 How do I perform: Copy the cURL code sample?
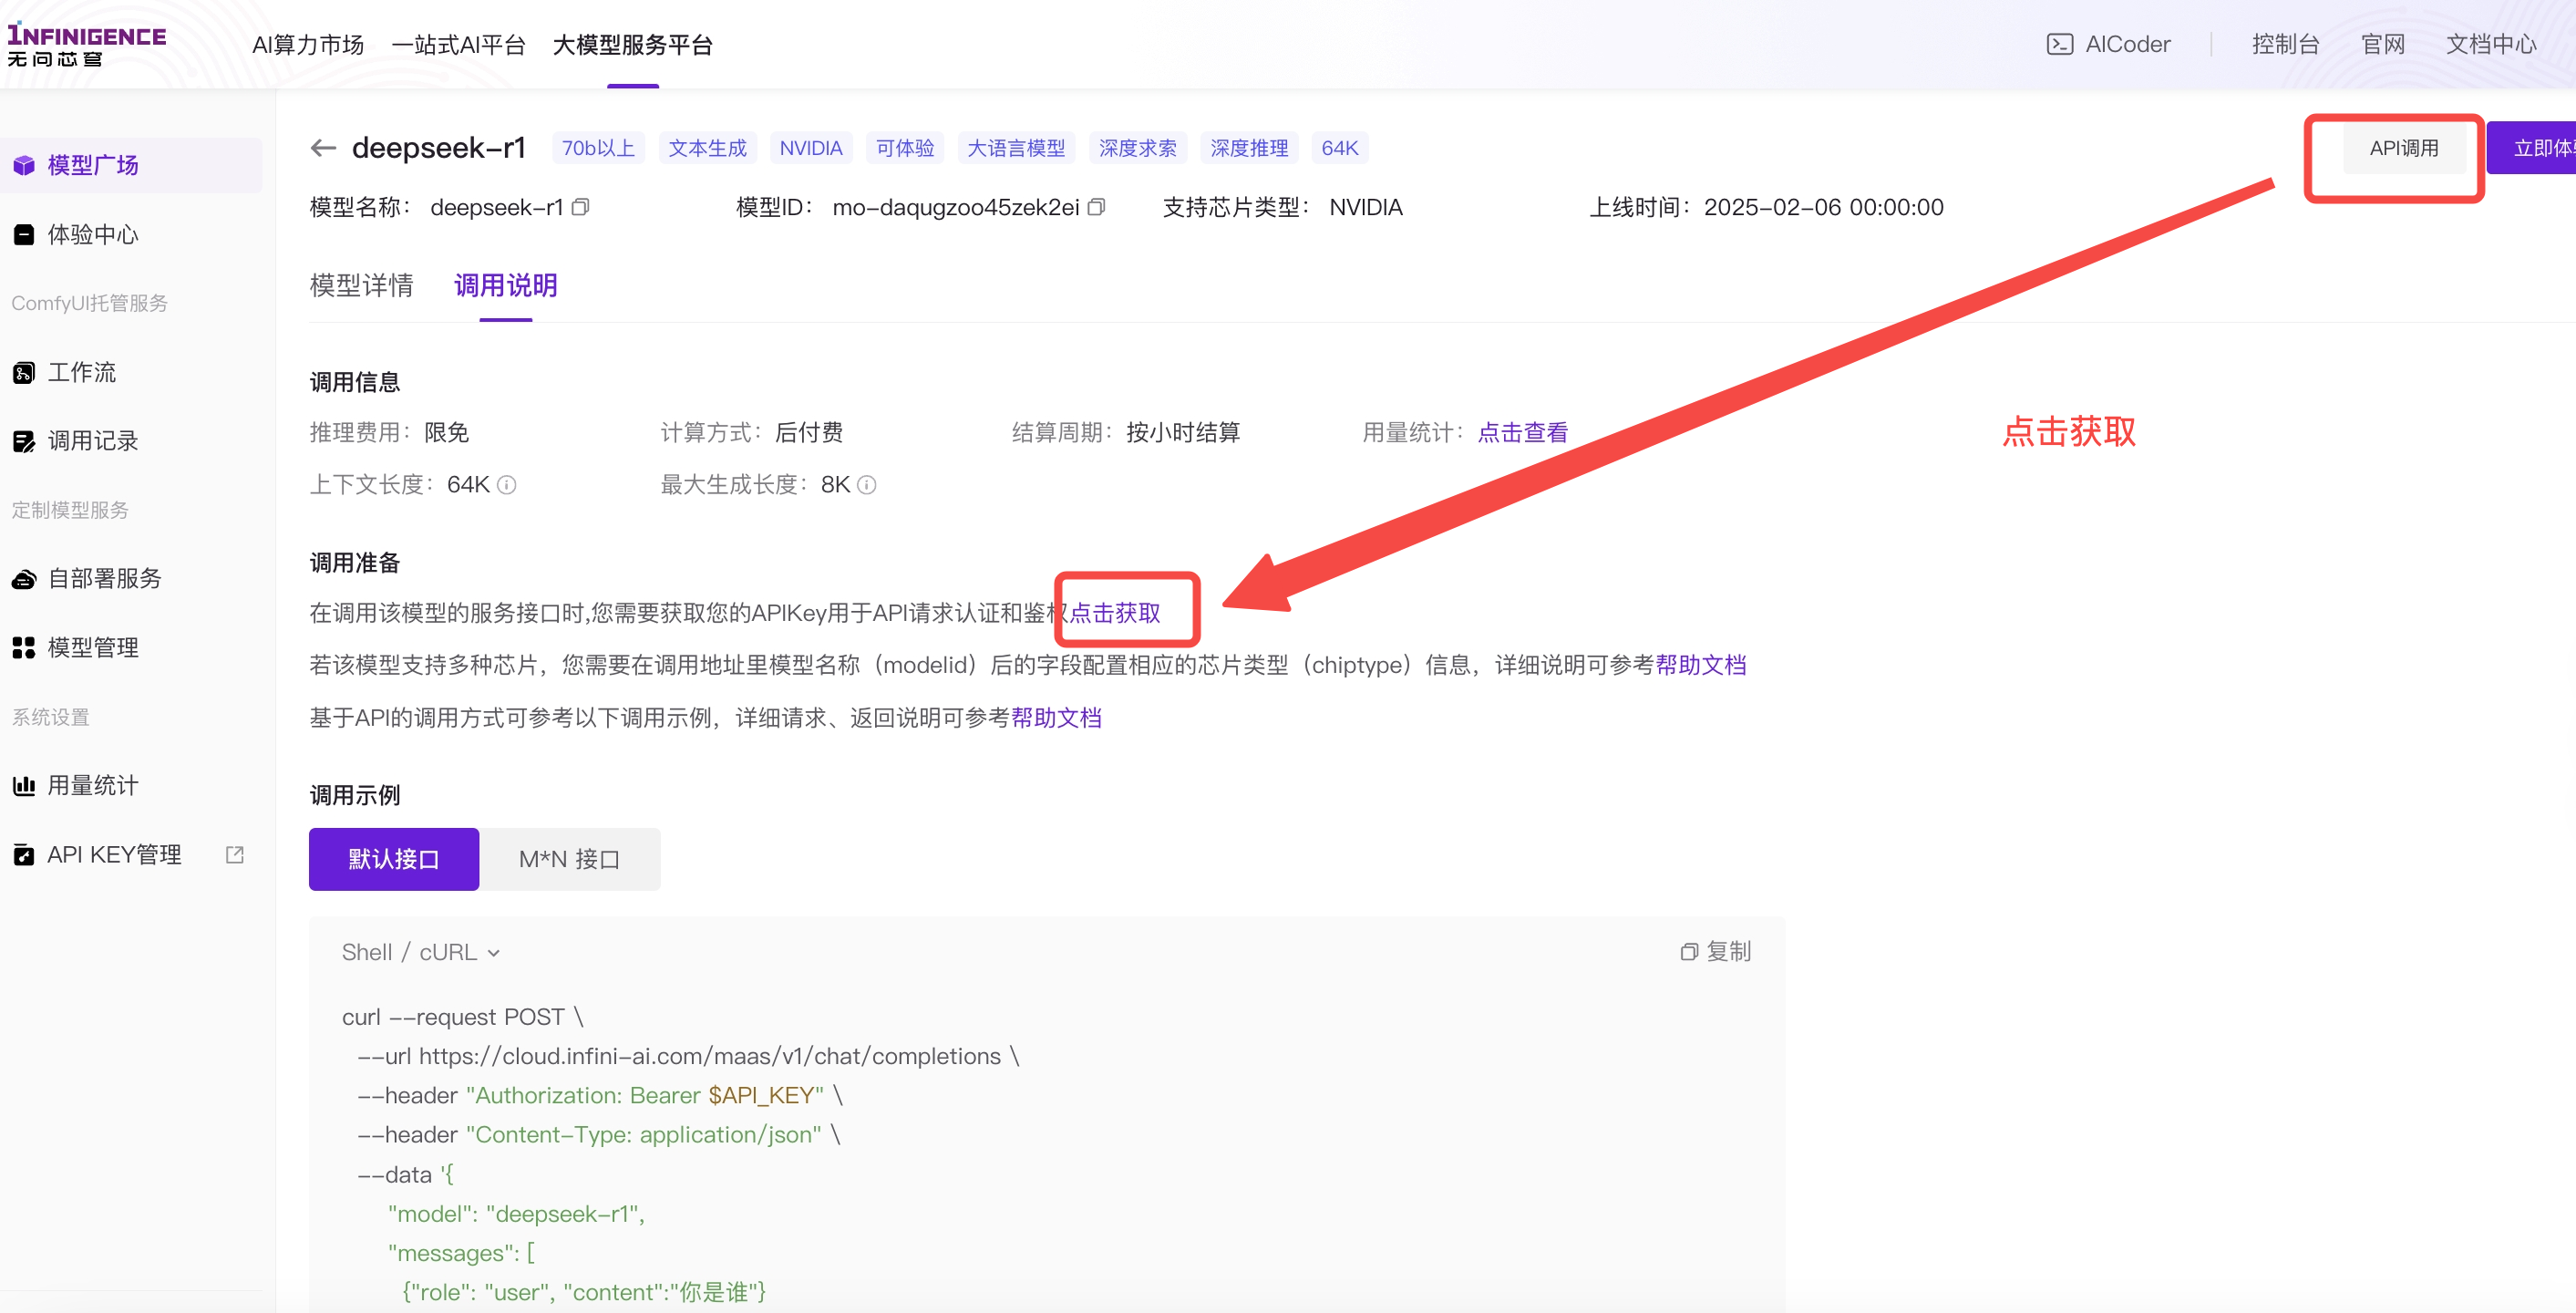coord(1716,951)
